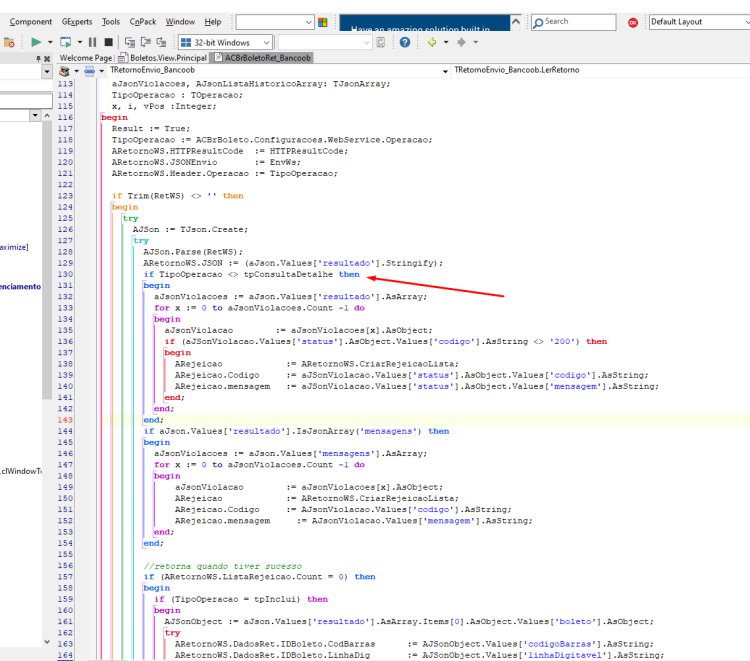This screenshot has width=750, height=661.
Task: Click the Trace Into step icon
Action: [130, 42]
